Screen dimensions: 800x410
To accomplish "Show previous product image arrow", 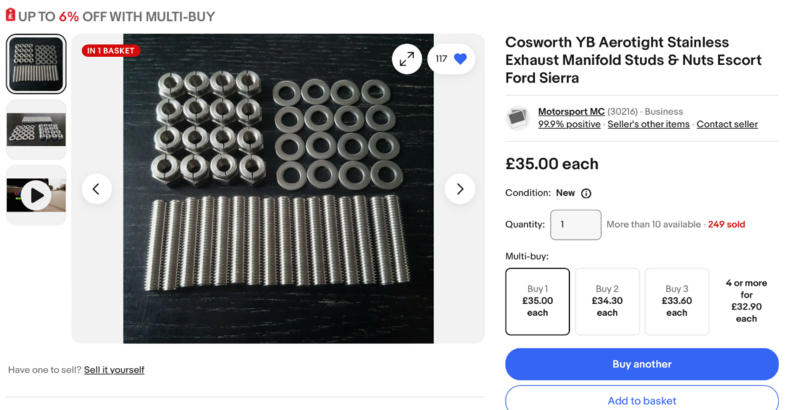I will pos(96,188).
